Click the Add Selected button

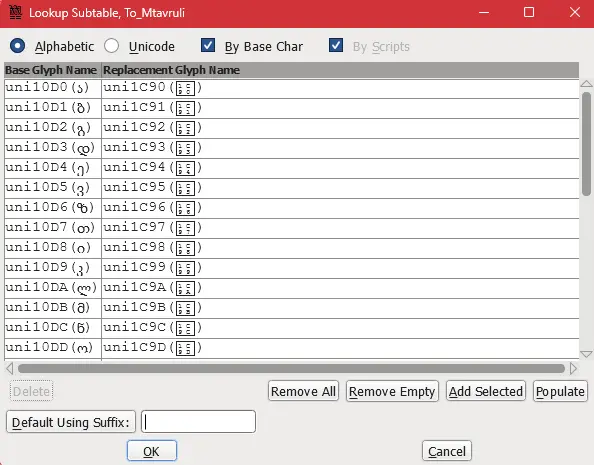tap(486, 391)
